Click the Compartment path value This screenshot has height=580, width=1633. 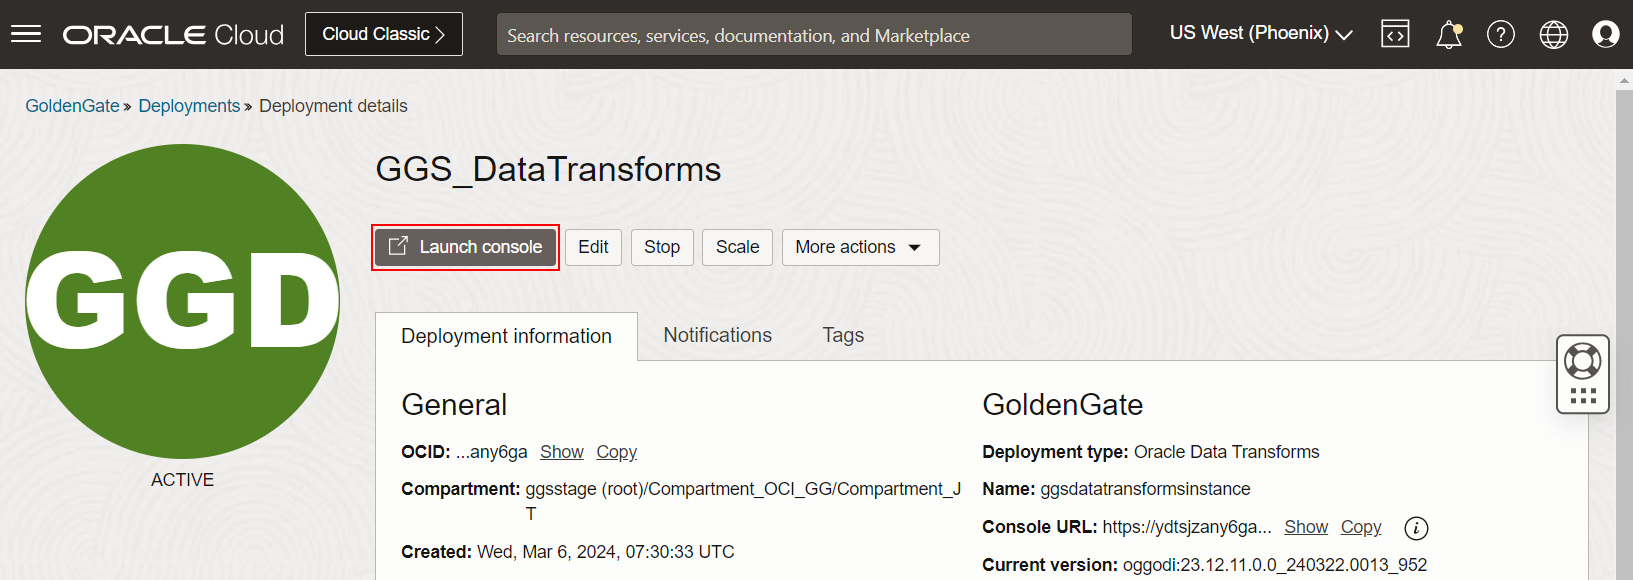(x=743, y=501)
